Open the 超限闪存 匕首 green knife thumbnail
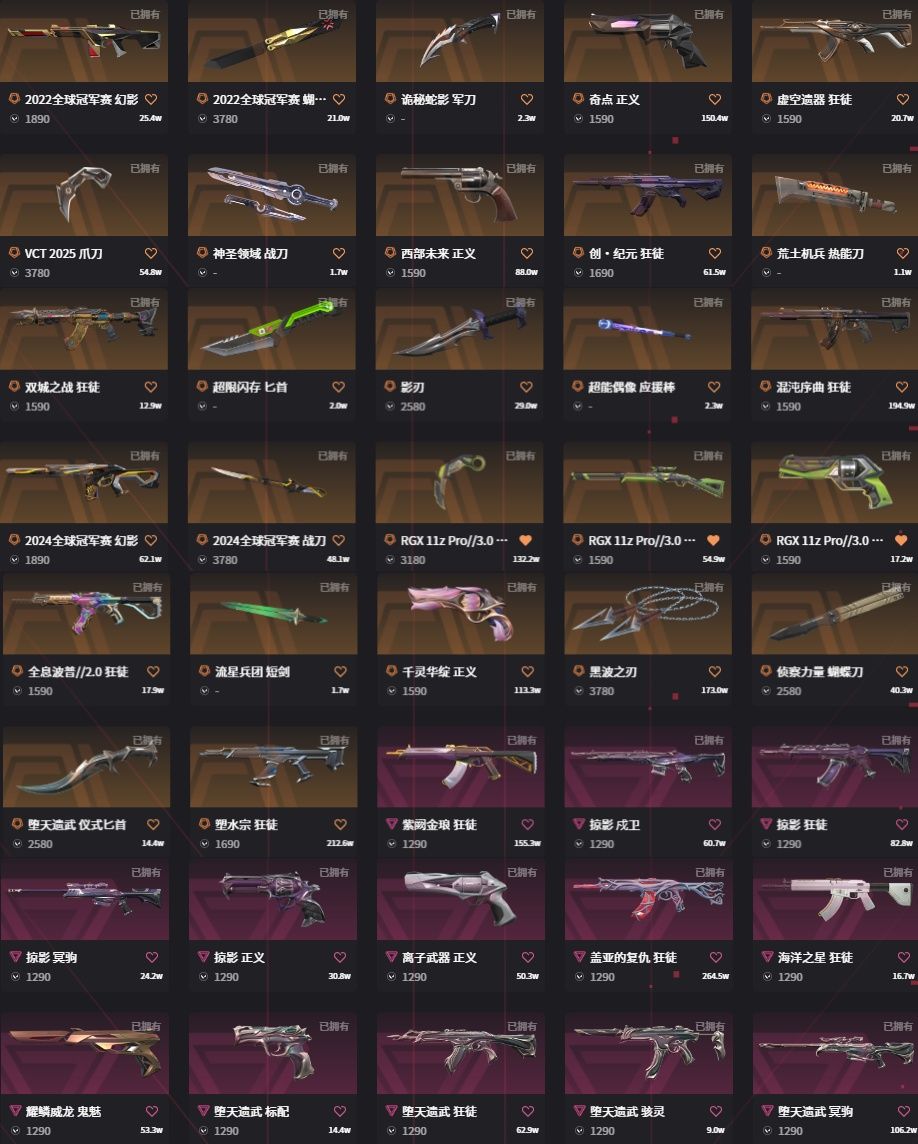Viewport: 918px width, 1144px height. pyautogui.click(x=271, y=330)
